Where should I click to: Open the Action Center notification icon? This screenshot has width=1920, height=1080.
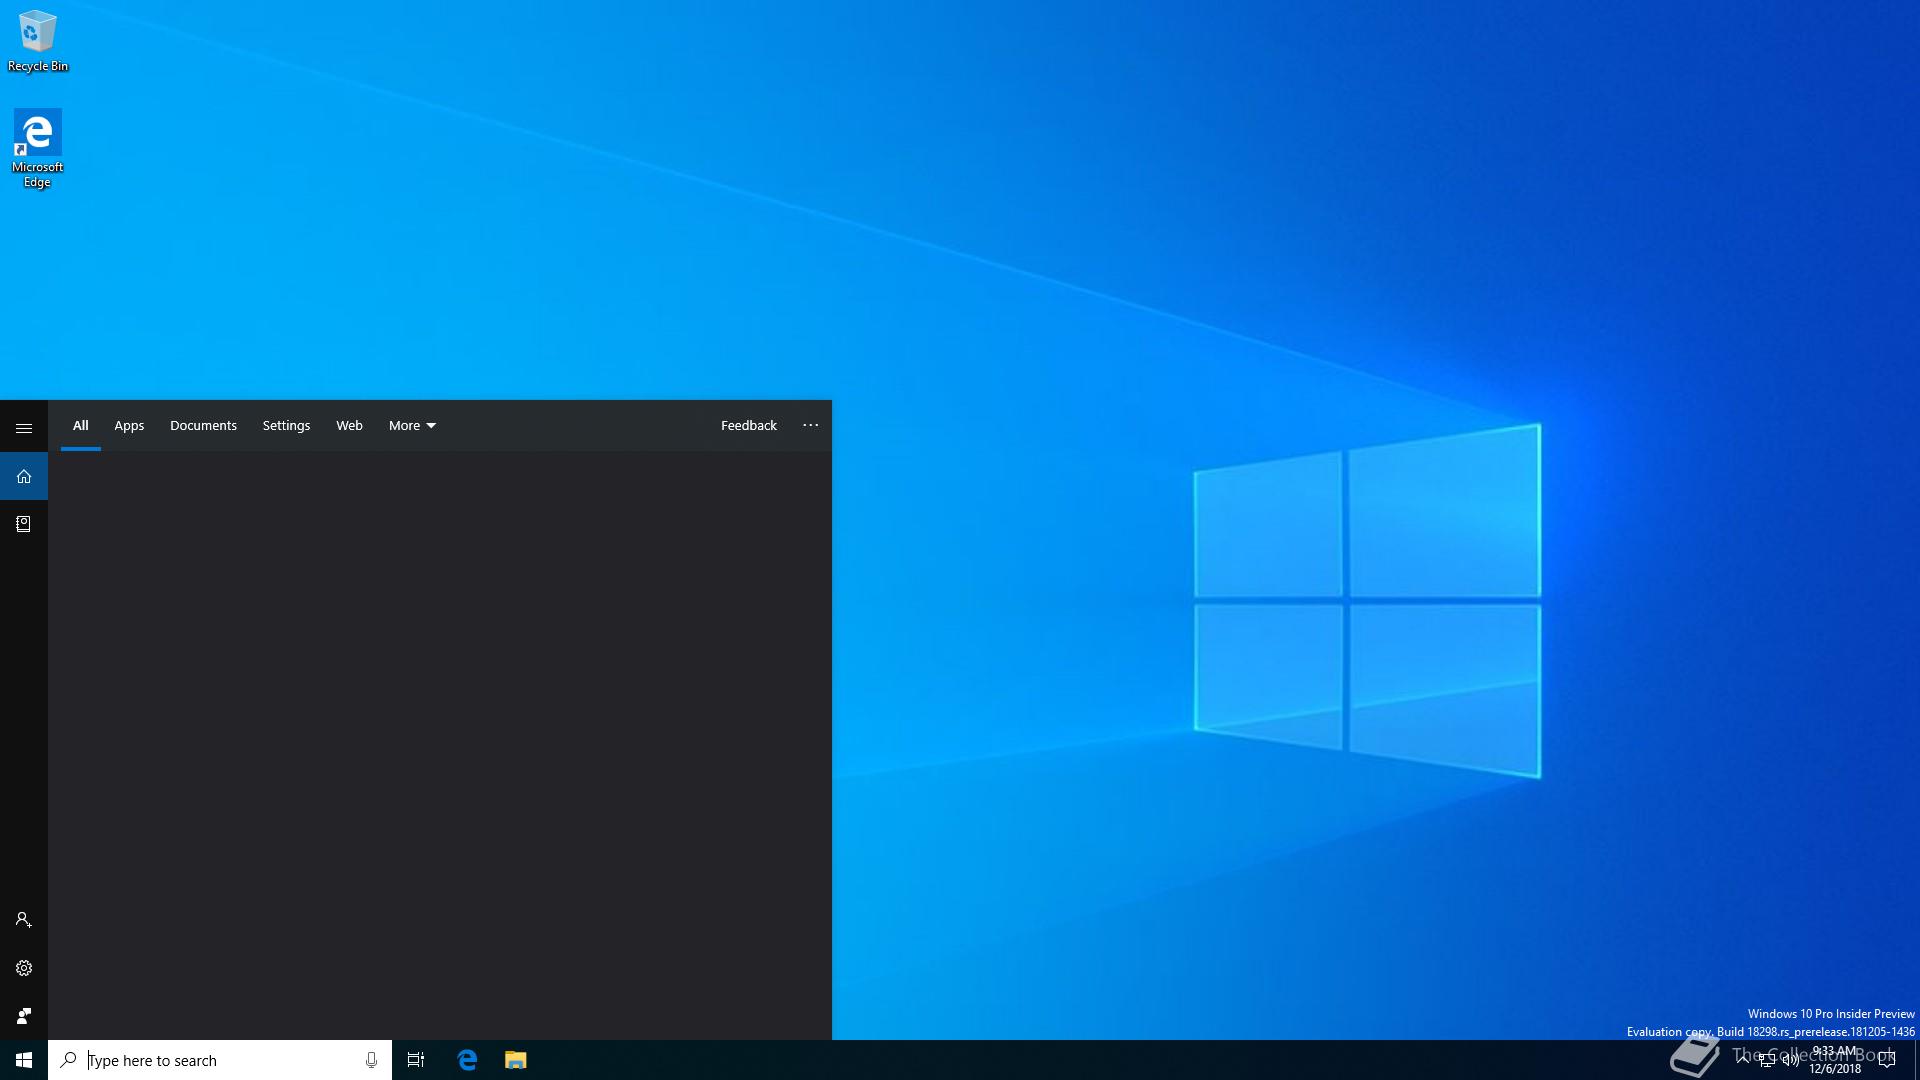point(1887,1060)
